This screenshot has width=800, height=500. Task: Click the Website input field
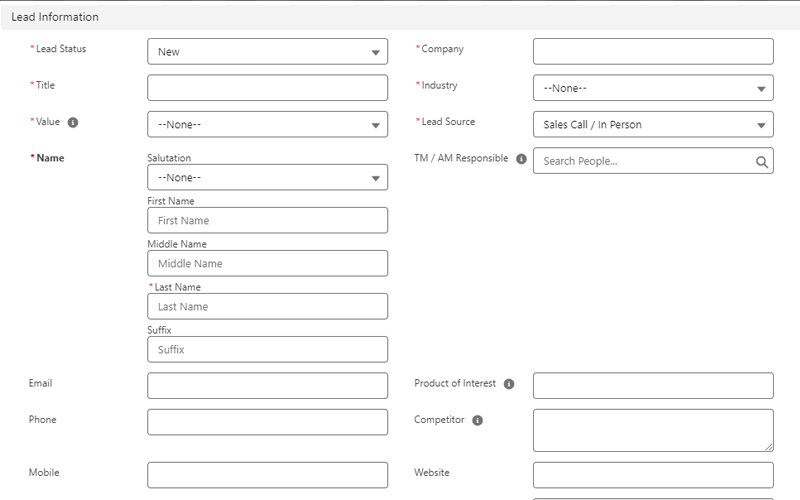(653, 475)
